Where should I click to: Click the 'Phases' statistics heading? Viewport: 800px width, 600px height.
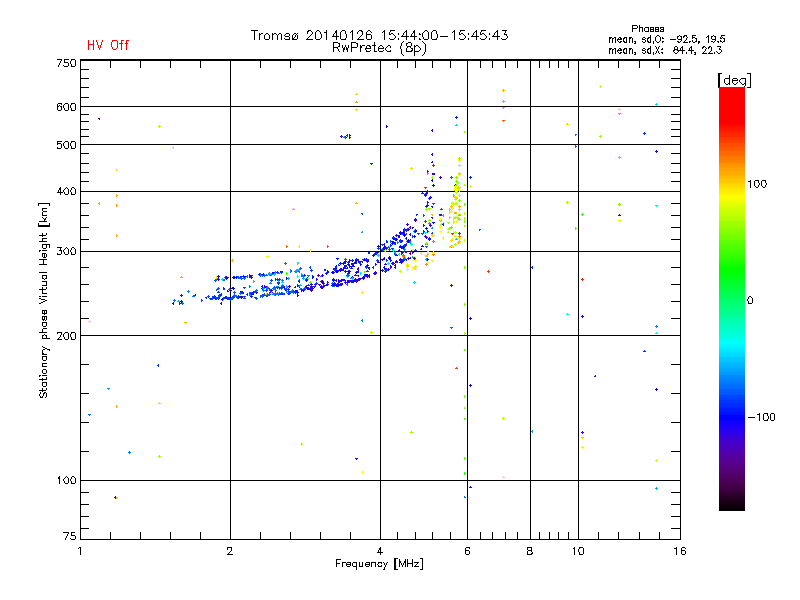coord(647,29)
